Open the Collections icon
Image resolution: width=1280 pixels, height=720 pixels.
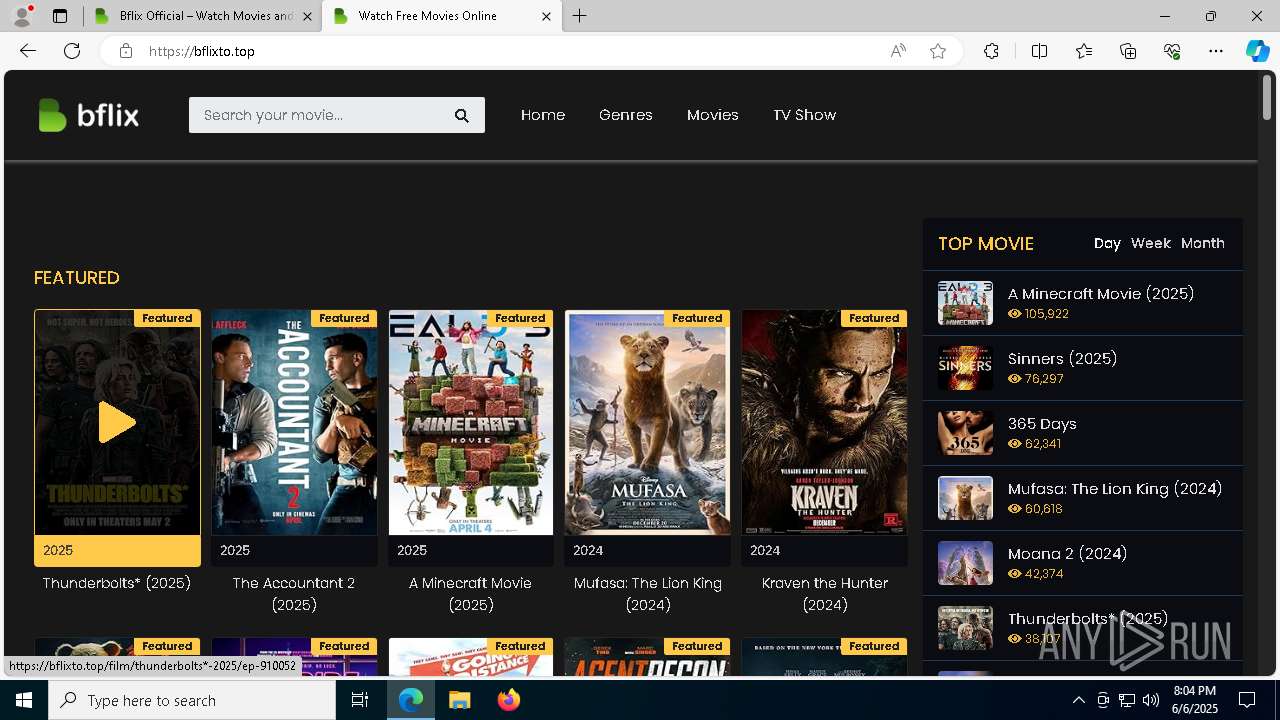point(1128,51)
